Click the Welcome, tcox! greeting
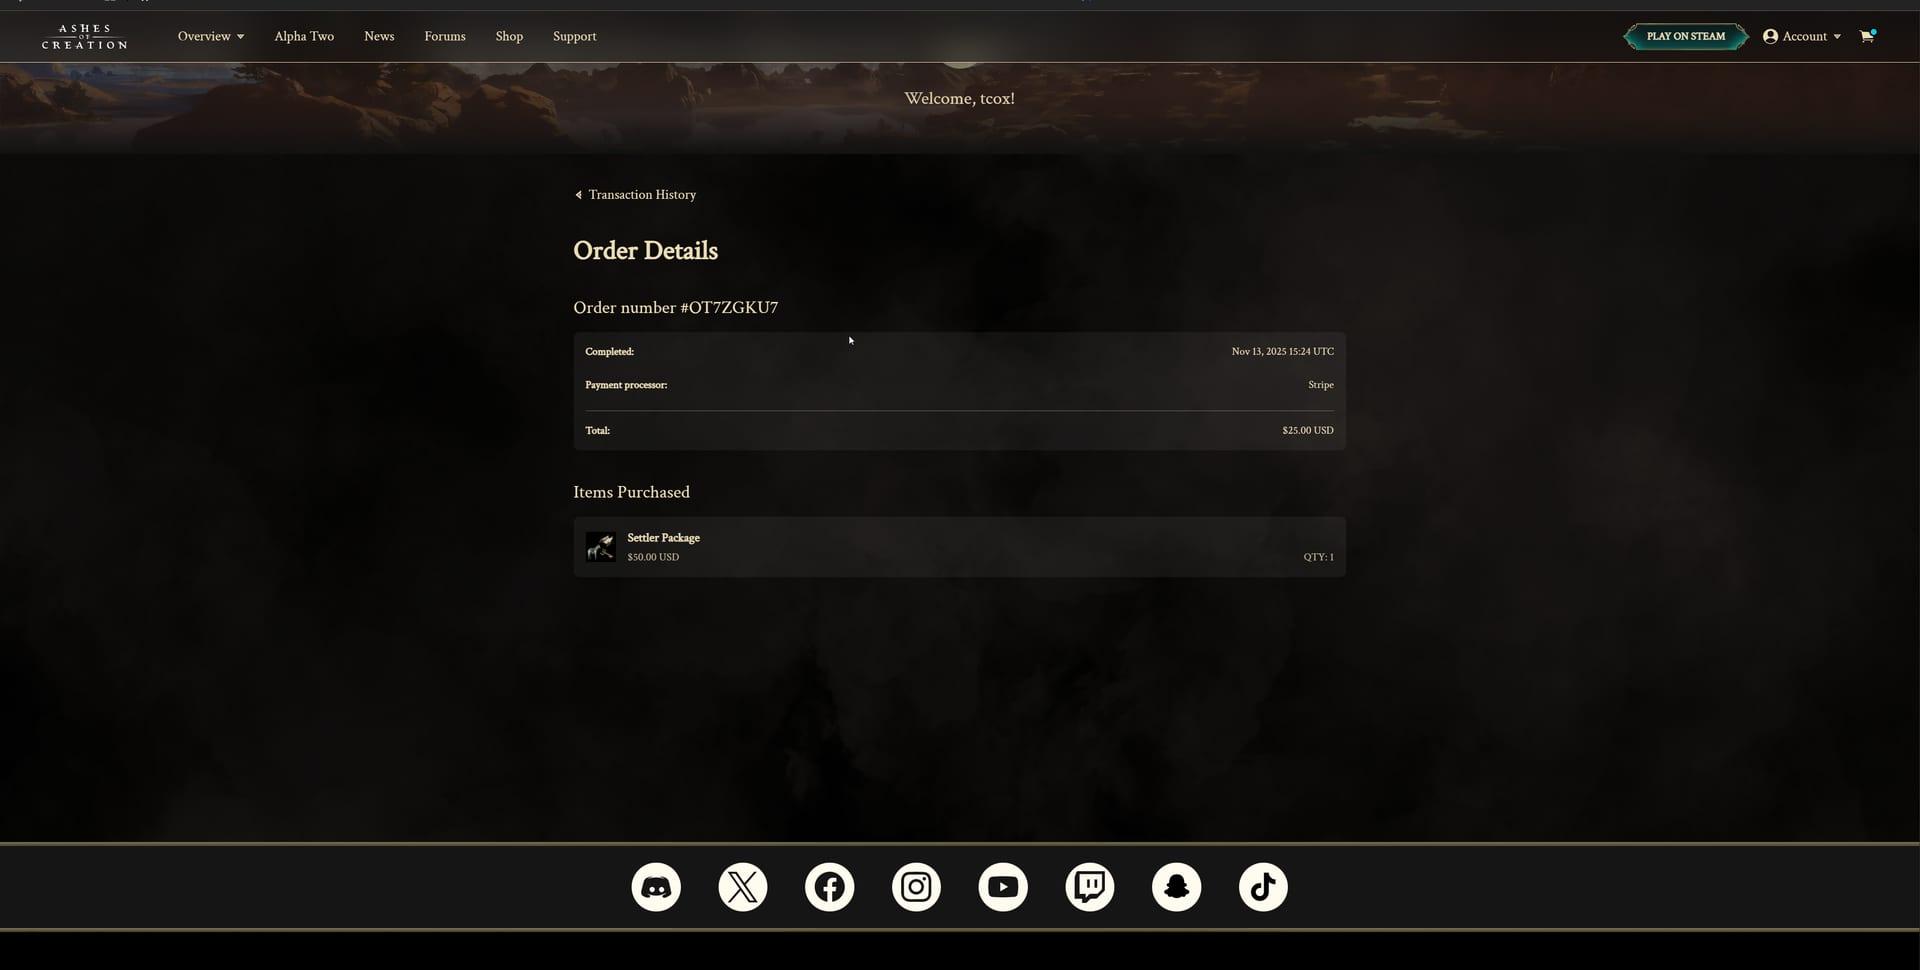Image resolution: width=1920 pixels, height=970 pixels. pyautogui.click(x=959, y=98)
